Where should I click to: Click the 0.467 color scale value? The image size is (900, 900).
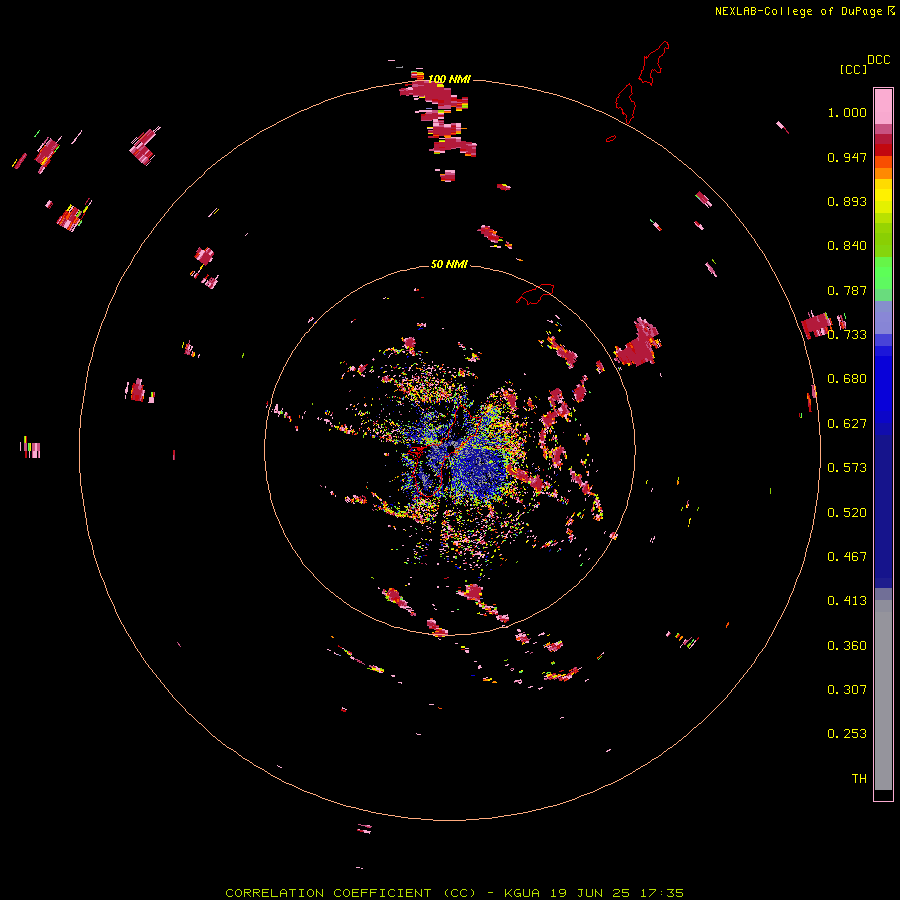(847, 557)
